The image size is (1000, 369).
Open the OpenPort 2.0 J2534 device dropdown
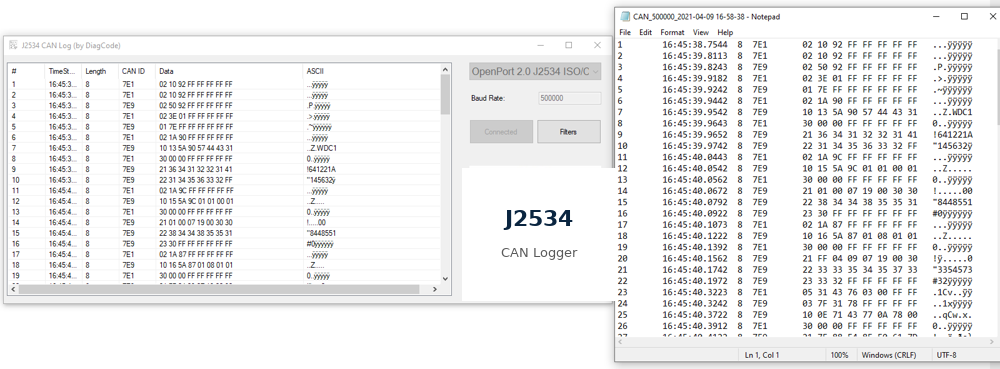click(x=535, y=71)
